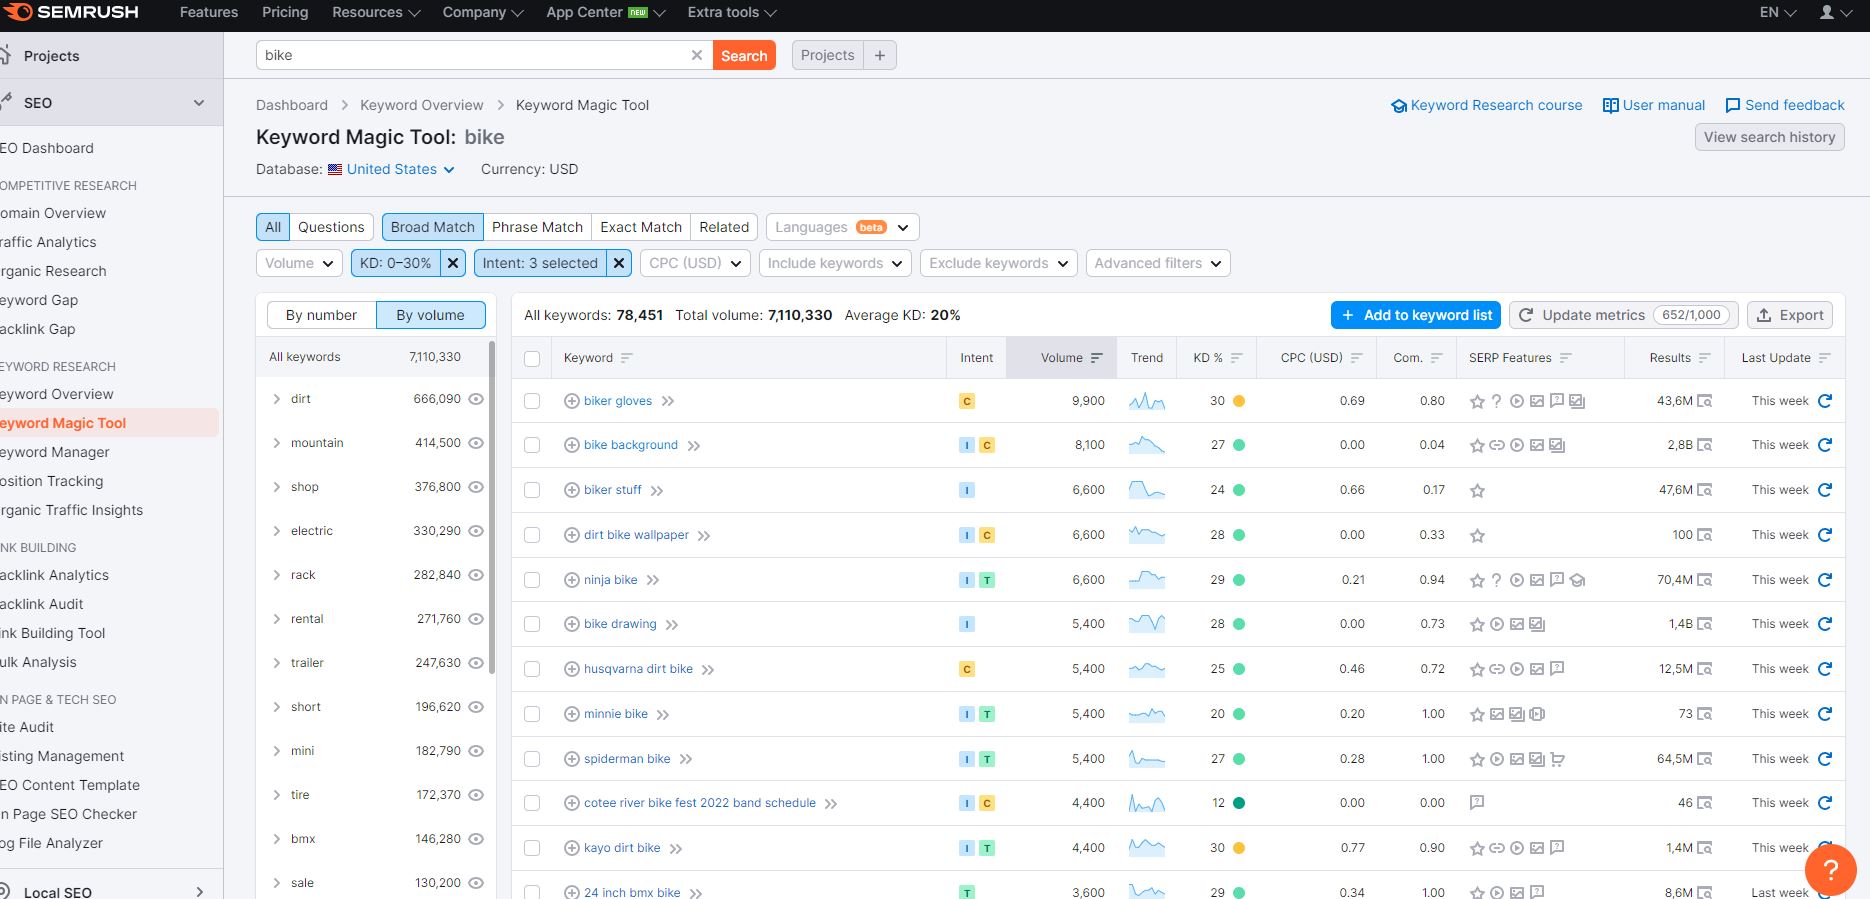1870x899 pixels.
Task: View SERP for ninja bike results
Action: (x=1705, y=580)
